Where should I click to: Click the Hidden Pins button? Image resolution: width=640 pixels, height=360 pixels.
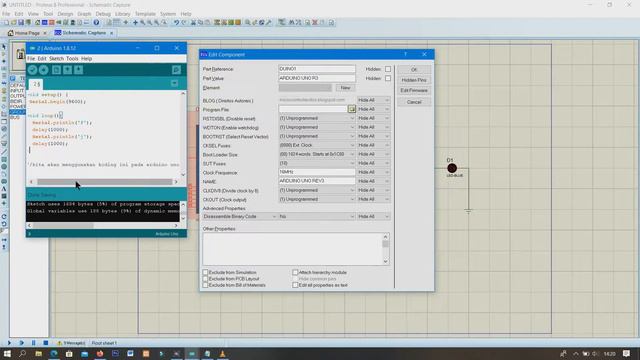[414, 80]
